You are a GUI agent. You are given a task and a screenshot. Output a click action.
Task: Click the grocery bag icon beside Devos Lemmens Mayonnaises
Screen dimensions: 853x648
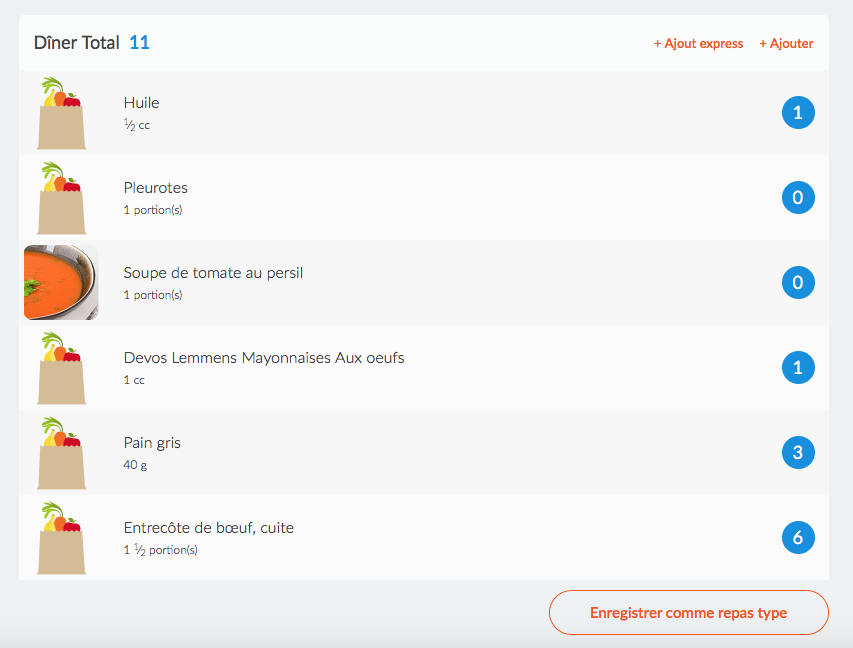point(61,367)
